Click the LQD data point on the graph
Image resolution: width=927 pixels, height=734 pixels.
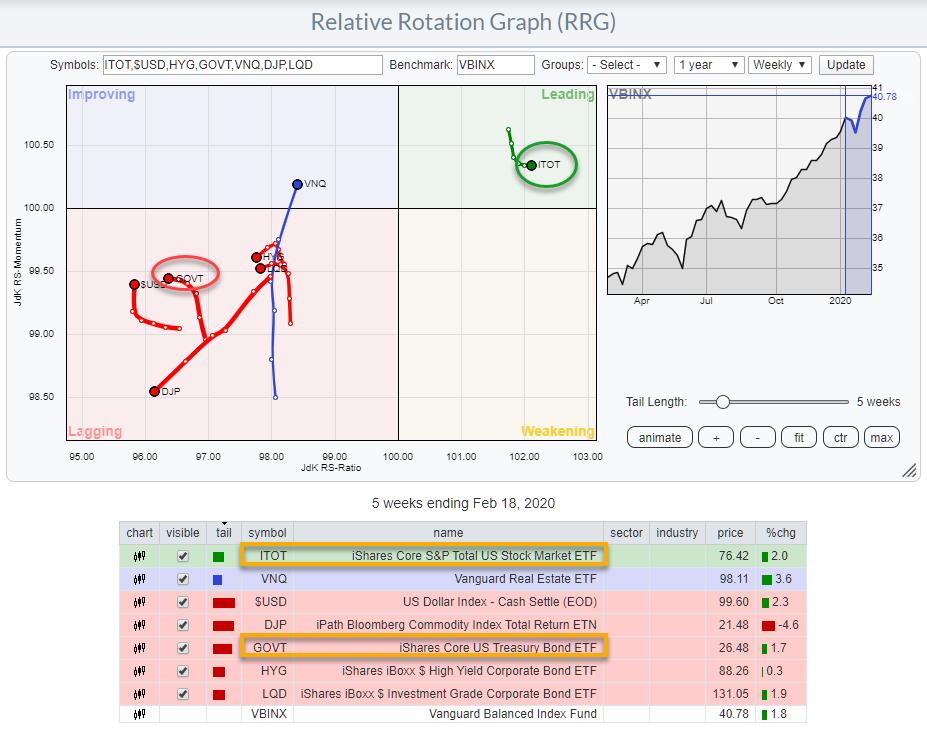tap(260, 268)
